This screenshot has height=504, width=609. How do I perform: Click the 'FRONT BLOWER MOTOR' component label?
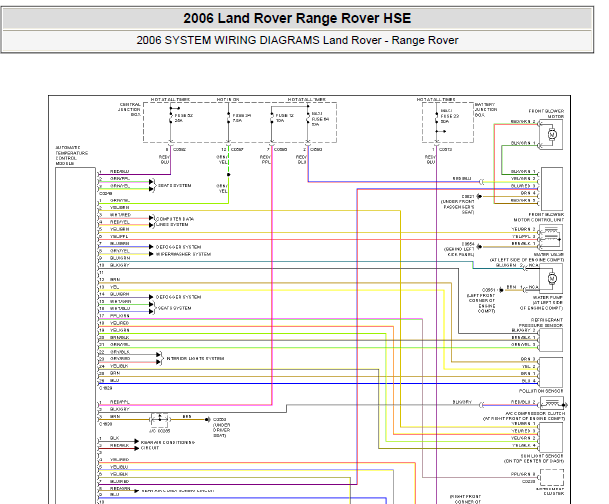[x=546, y=113]
